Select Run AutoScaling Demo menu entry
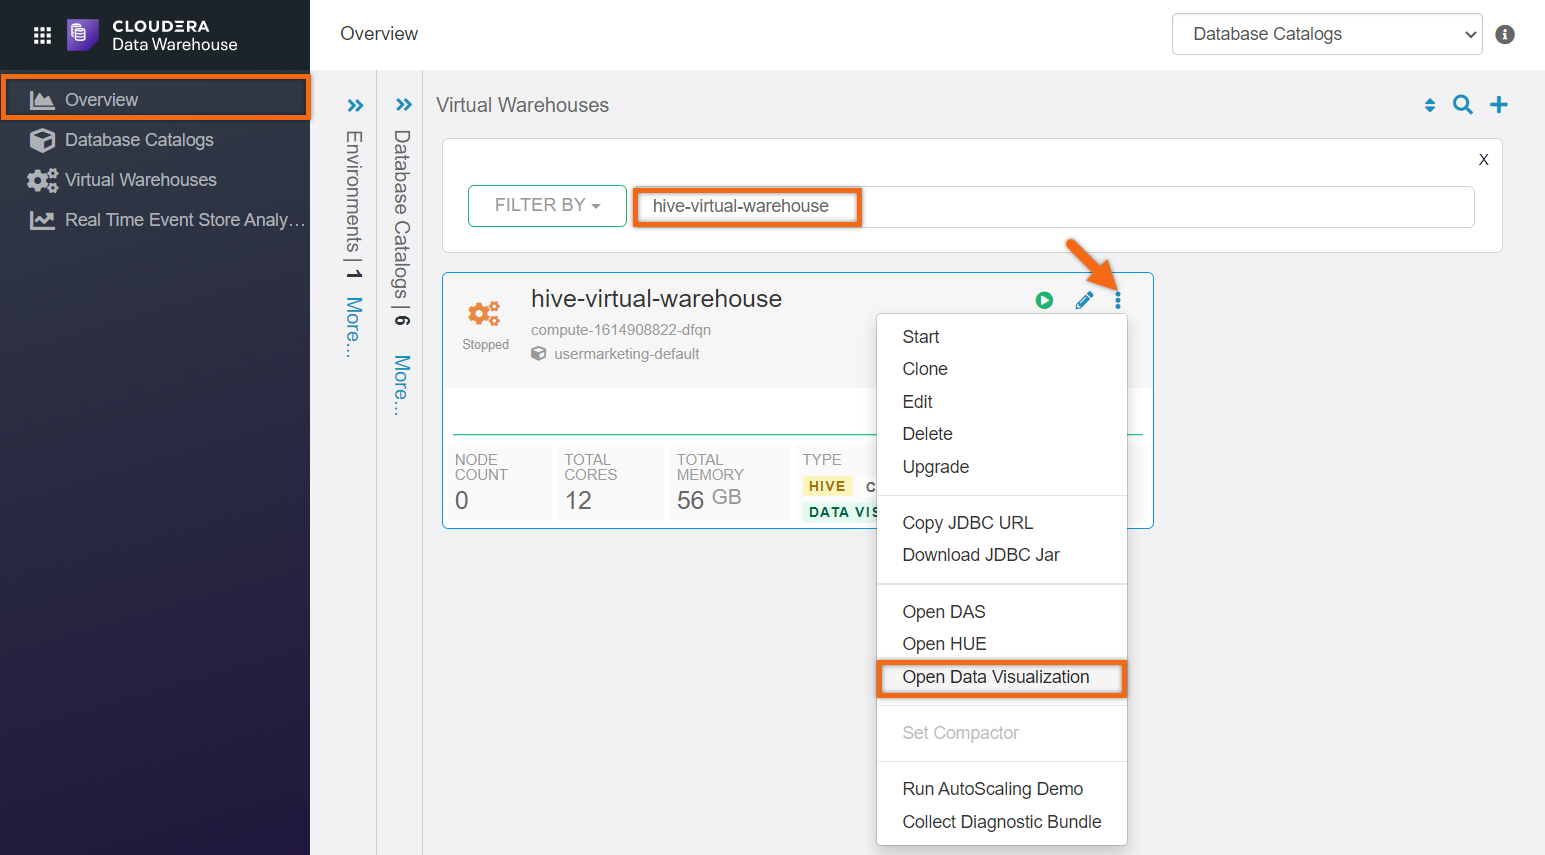1545x855 pixels. [x=1002, y=789]
